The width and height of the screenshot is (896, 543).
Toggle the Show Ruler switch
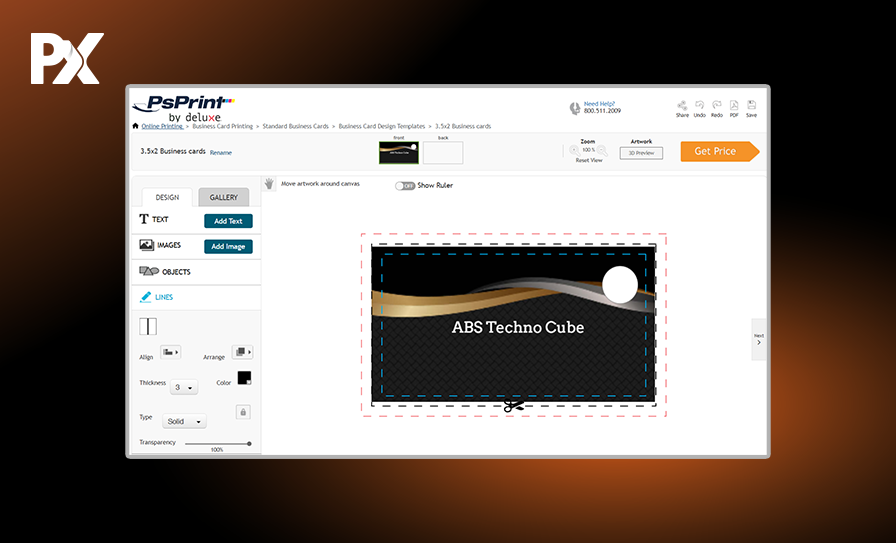tap(404, 185)
